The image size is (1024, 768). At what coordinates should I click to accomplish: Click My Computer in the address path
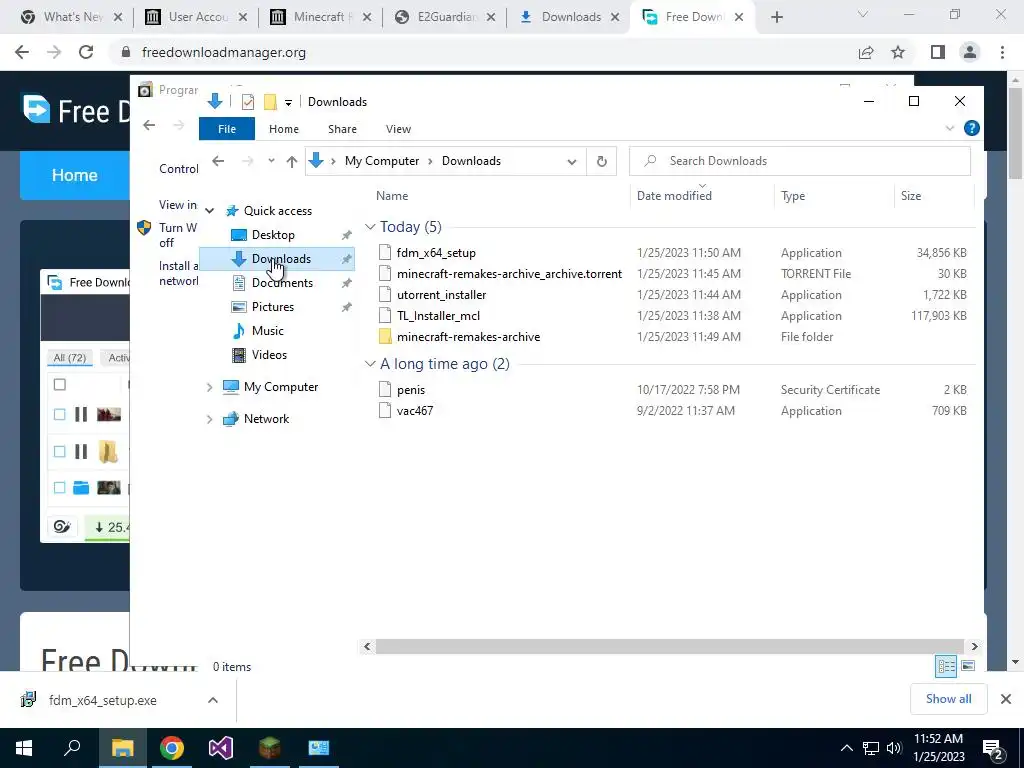(x=382, y=161)
